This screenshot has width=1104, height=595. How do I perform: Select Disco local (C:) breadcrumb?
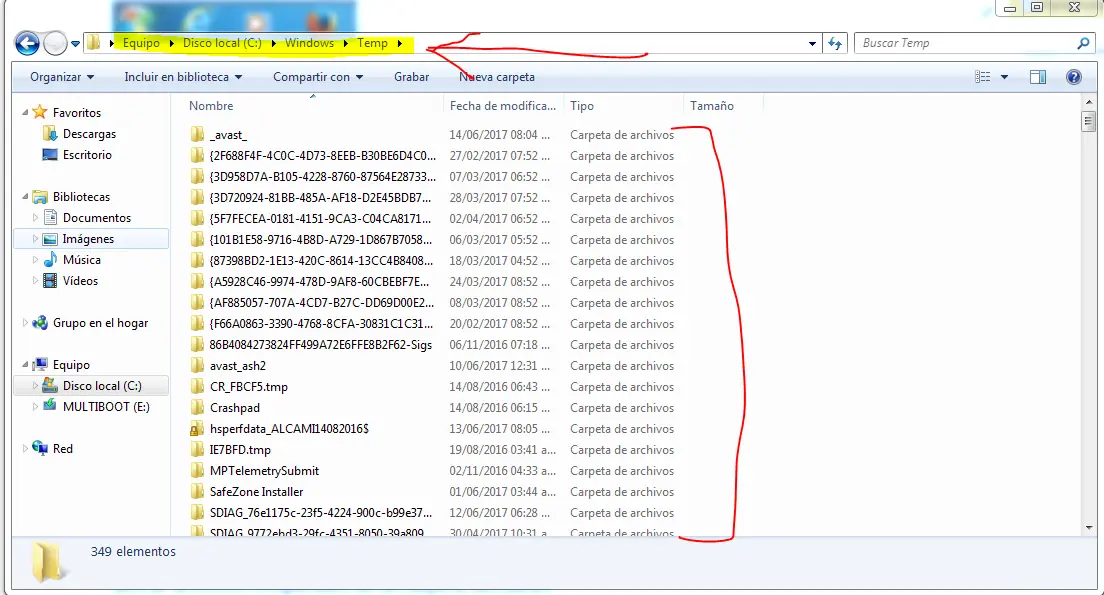(x=222, y=43)
